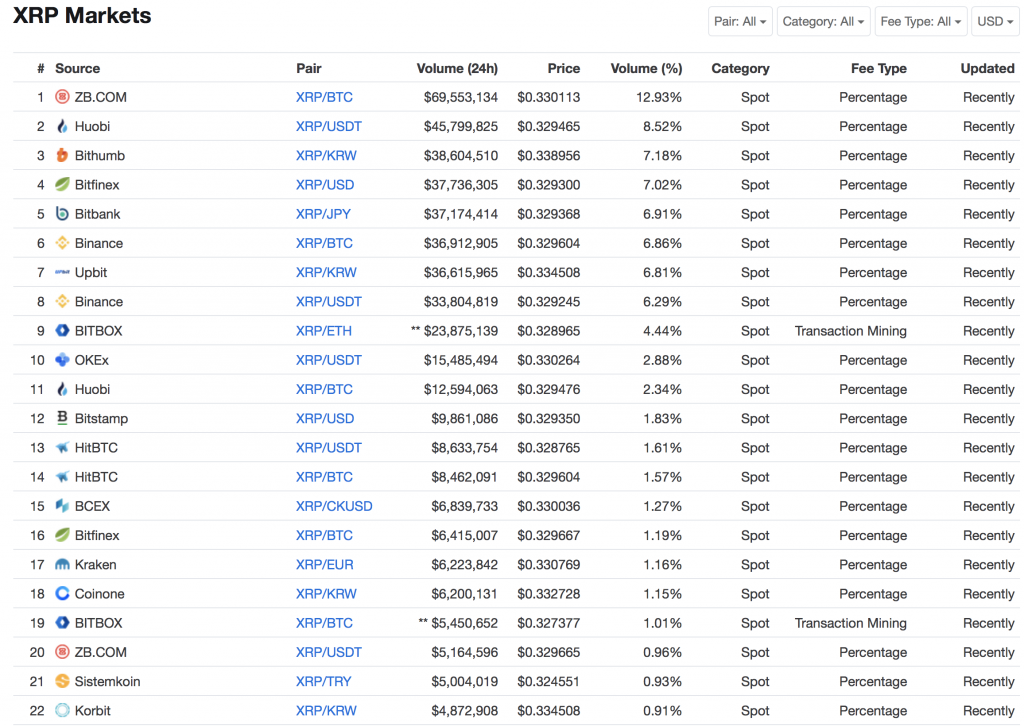Open the ZB.COM source link in row 1

tap(100, 98)
